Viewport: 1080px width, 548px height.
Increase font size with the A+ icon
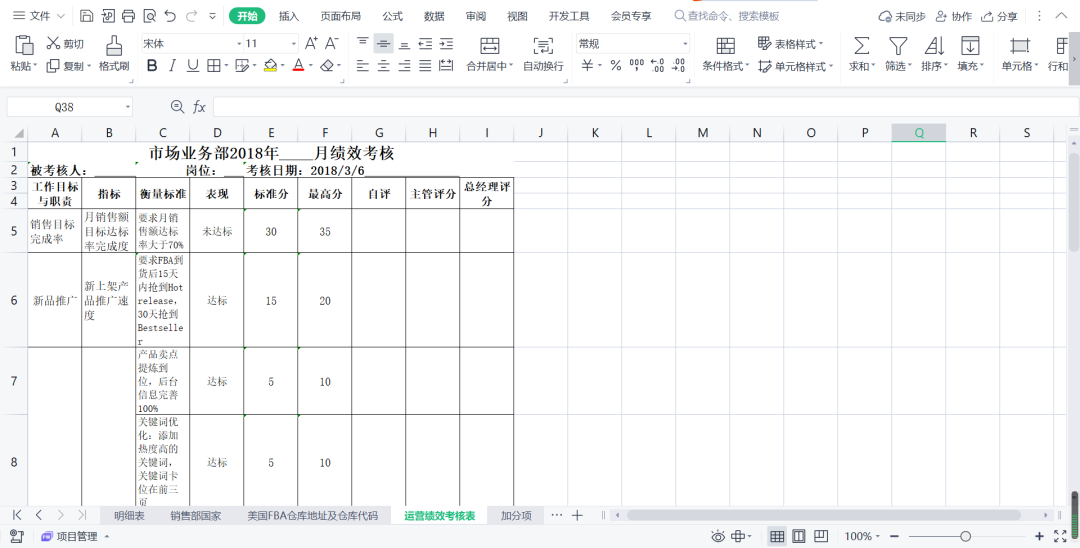tap(311, 43)
